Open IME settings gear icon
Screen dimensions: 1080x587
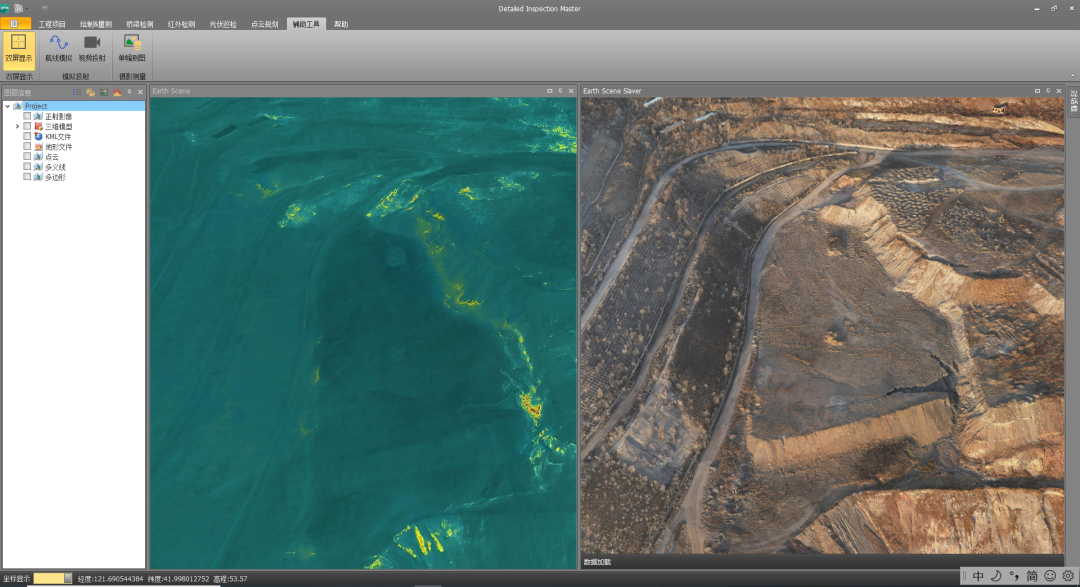(1068, 576)
